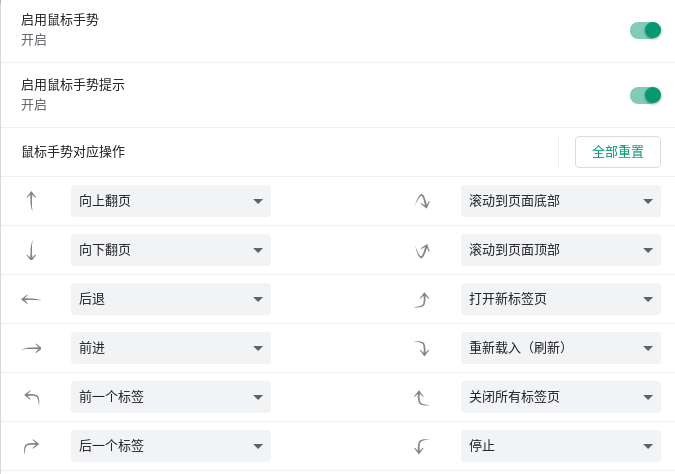Click the gesture icon beside 重新载入（刷新）
Viewport: 675px width, 474px height.
coord(422,348)
